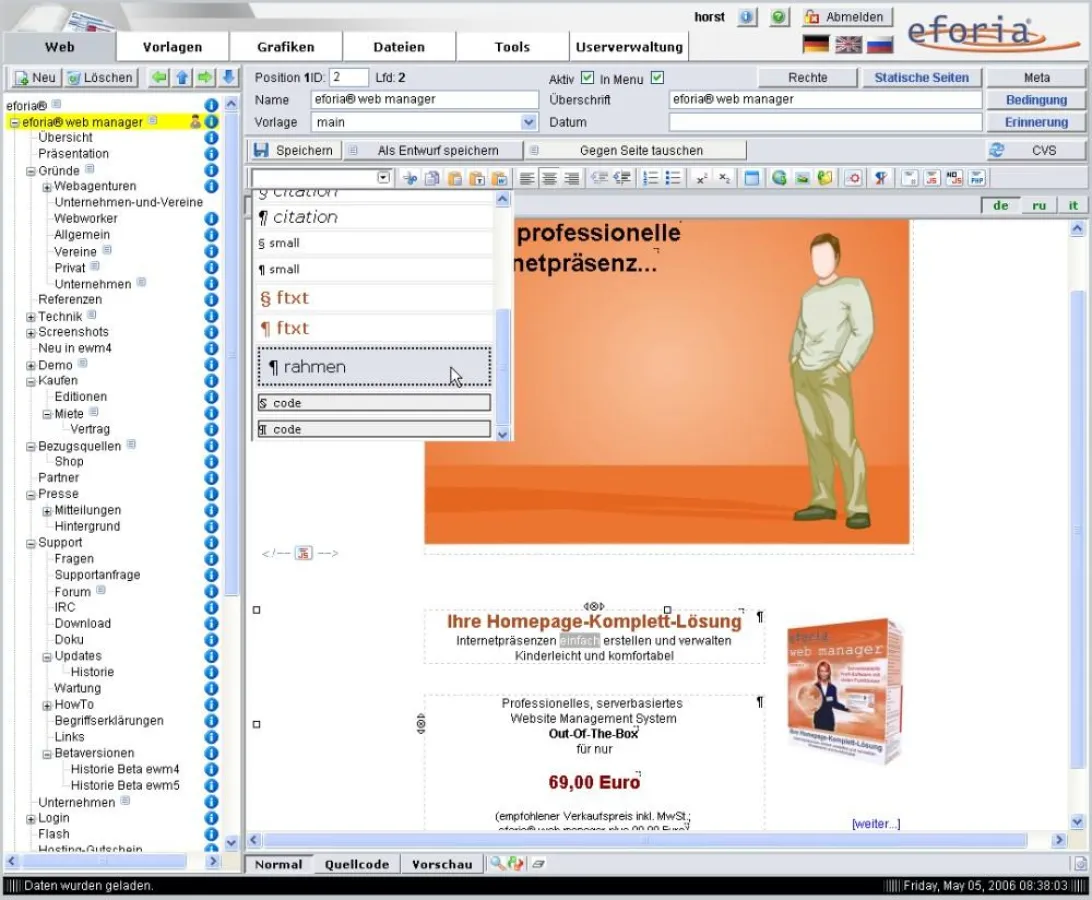Click the PHP icon in the editor toolbar
Image resolution: width=1092 pixels, height=900 pixels.
(976, 178)
